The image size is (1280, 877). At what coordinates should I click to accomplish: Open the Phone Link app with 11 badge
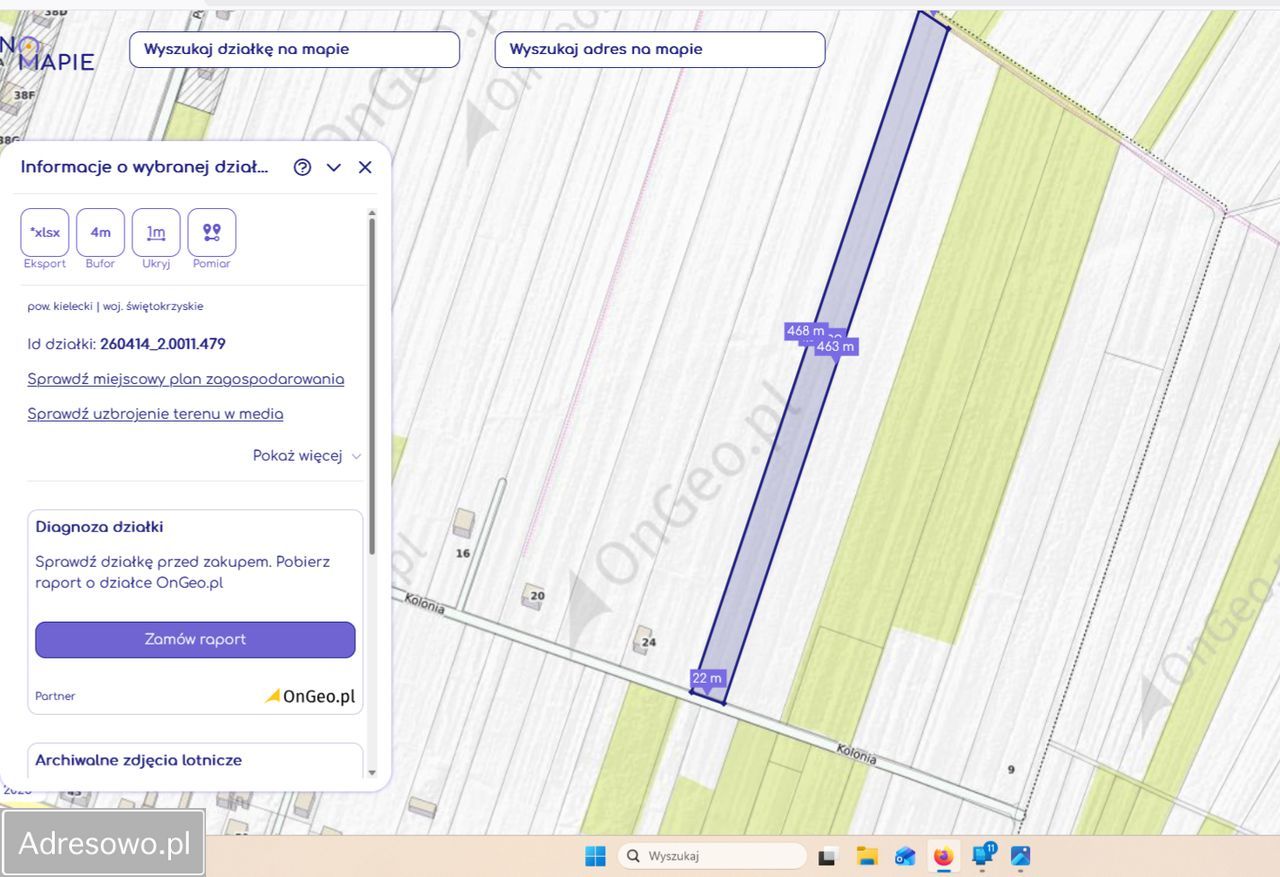point(983,855)
